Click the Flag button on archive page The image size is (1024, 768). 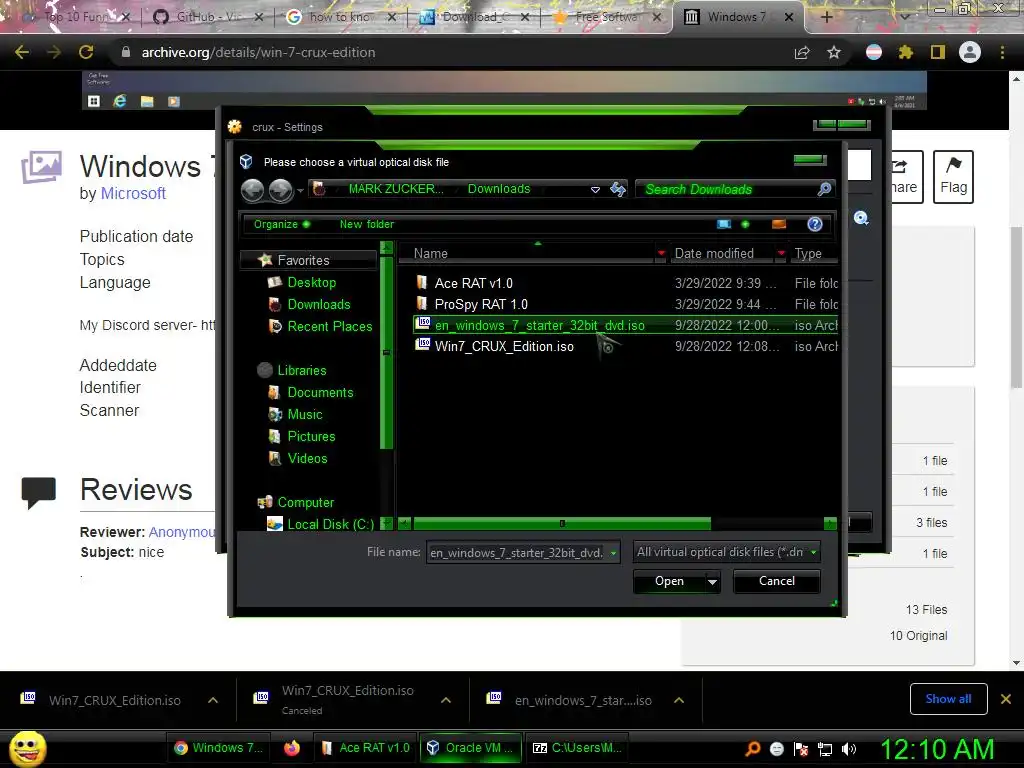[953, 177]
